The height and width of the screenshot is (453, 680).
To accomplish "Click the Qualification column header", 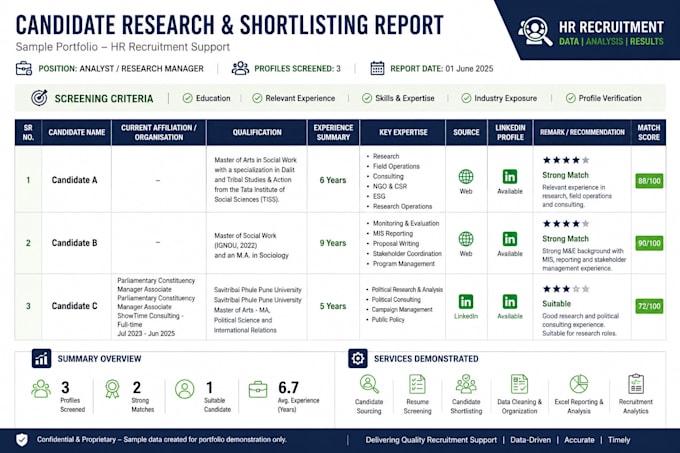I will coord(257,132).
